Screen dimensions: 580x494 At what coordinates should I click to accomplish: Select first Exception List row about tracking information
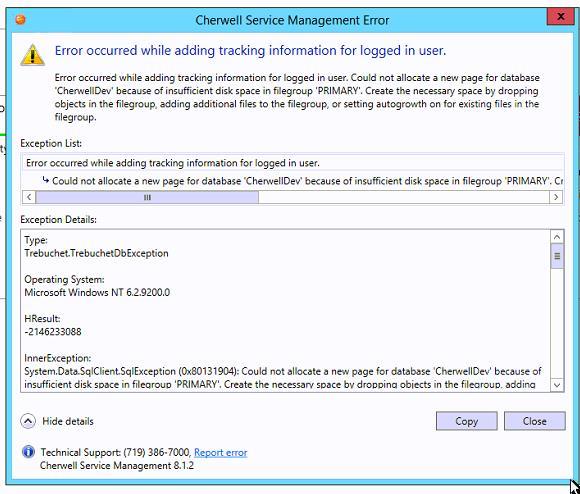pyautogui.click(x=293, y=163)
